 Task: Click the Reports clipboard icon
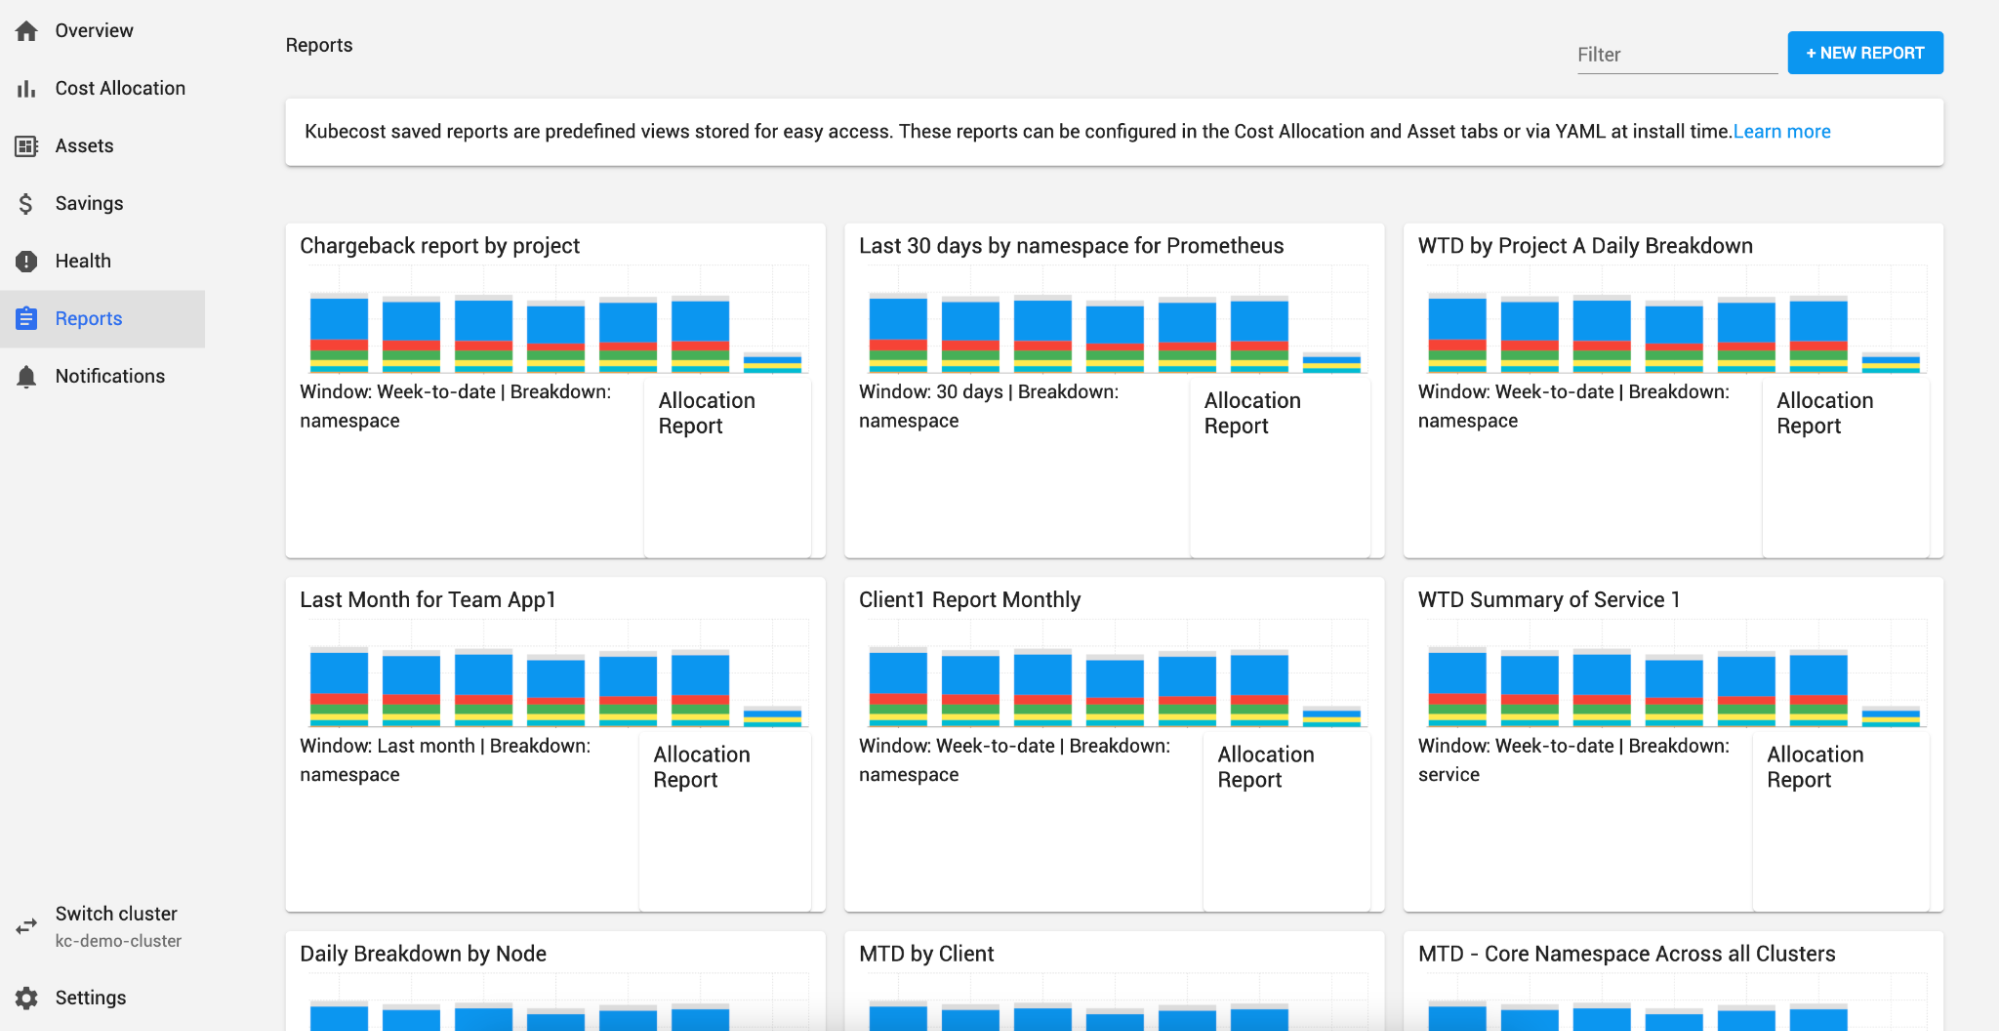tap(27, 319)
